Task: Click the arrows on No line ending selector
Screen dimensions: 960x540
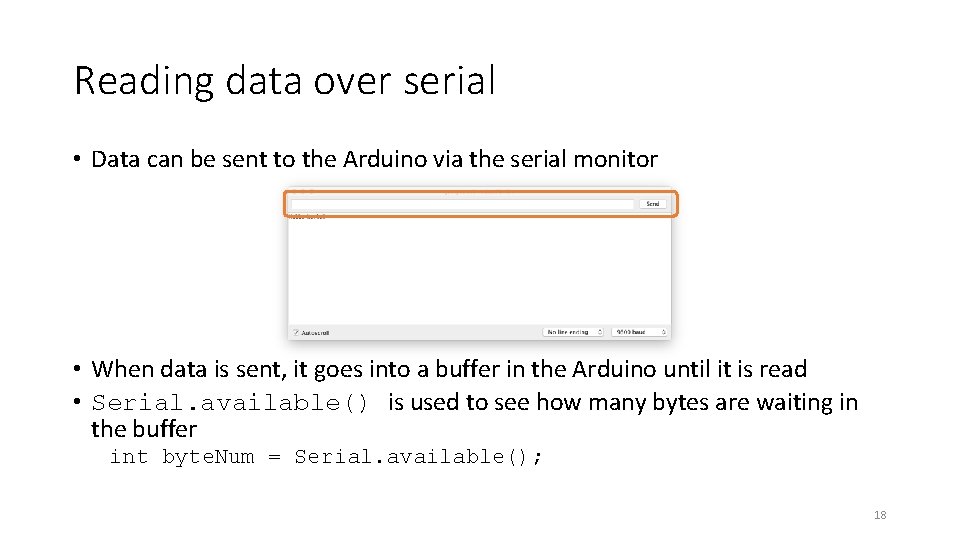Action: coord(600,332)
